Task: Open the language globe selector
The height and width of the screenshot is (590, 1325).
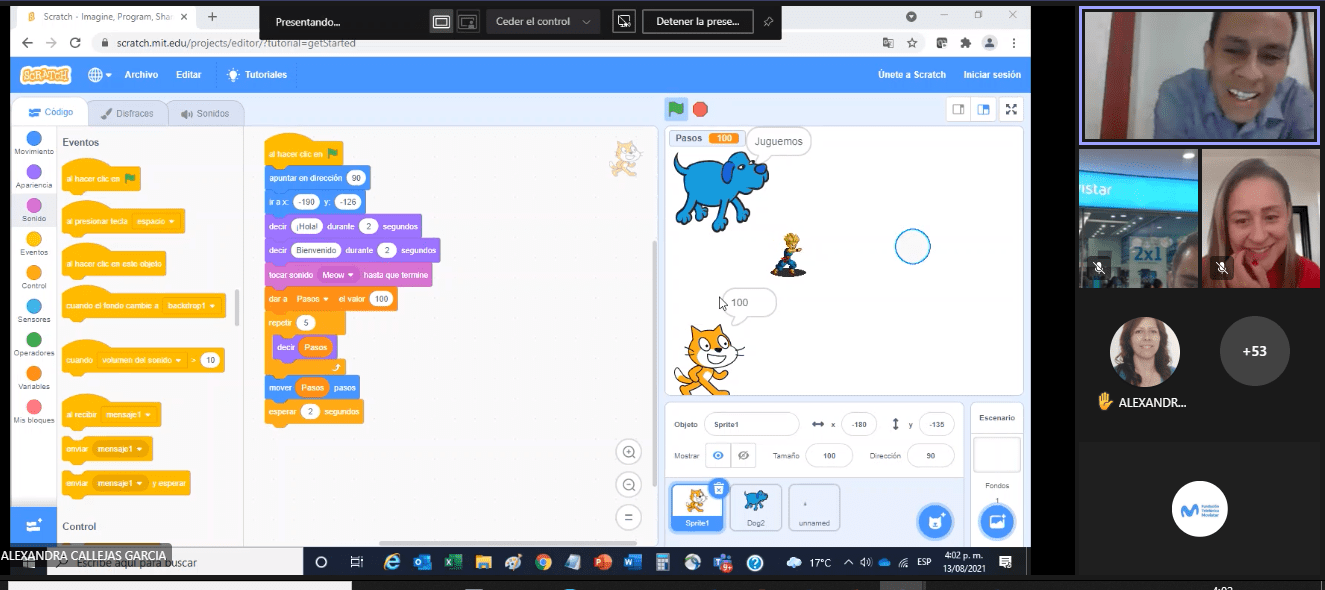Action: pyautogui.click(x=99, y=75)
